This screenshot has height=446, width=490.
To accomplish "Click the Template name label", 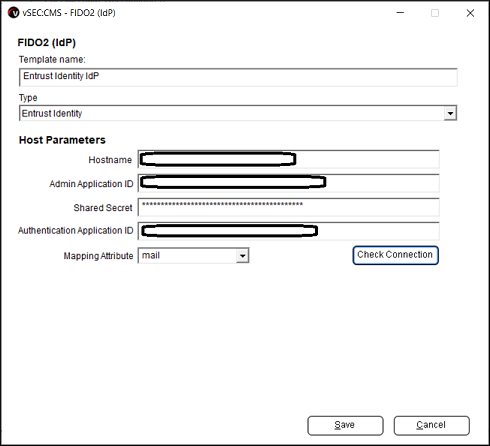I will (x=52, y=60).
